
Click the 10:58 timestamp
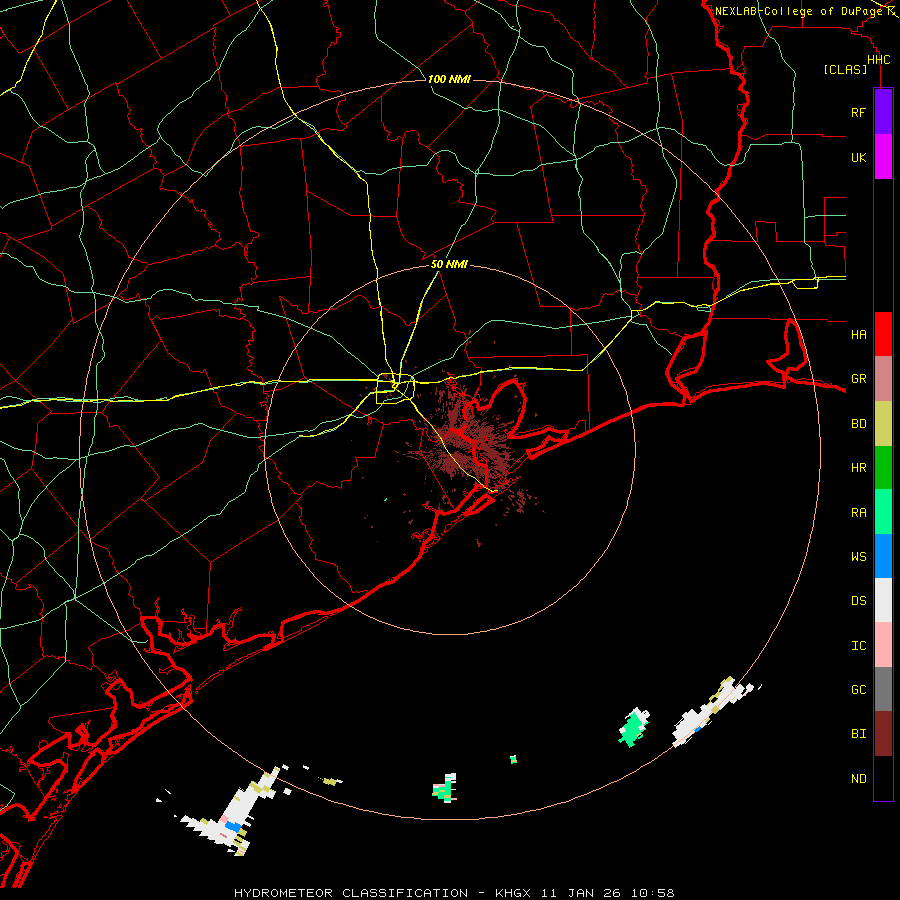pos(652,893)
